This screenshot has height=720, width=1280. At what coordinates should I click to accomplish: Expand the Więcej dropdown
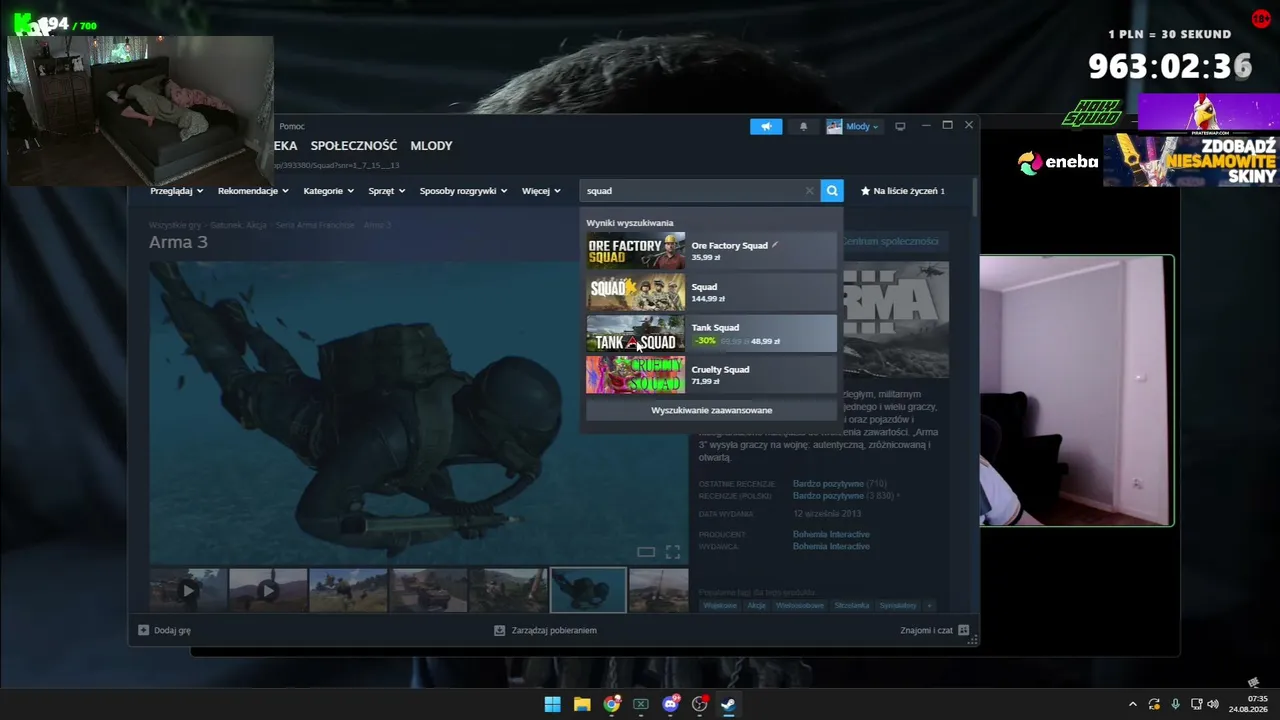(541, 191)
